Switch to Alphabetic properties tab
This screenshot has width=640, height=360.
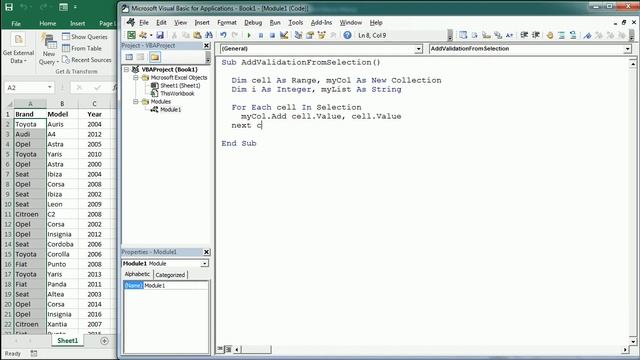[137, 274]
